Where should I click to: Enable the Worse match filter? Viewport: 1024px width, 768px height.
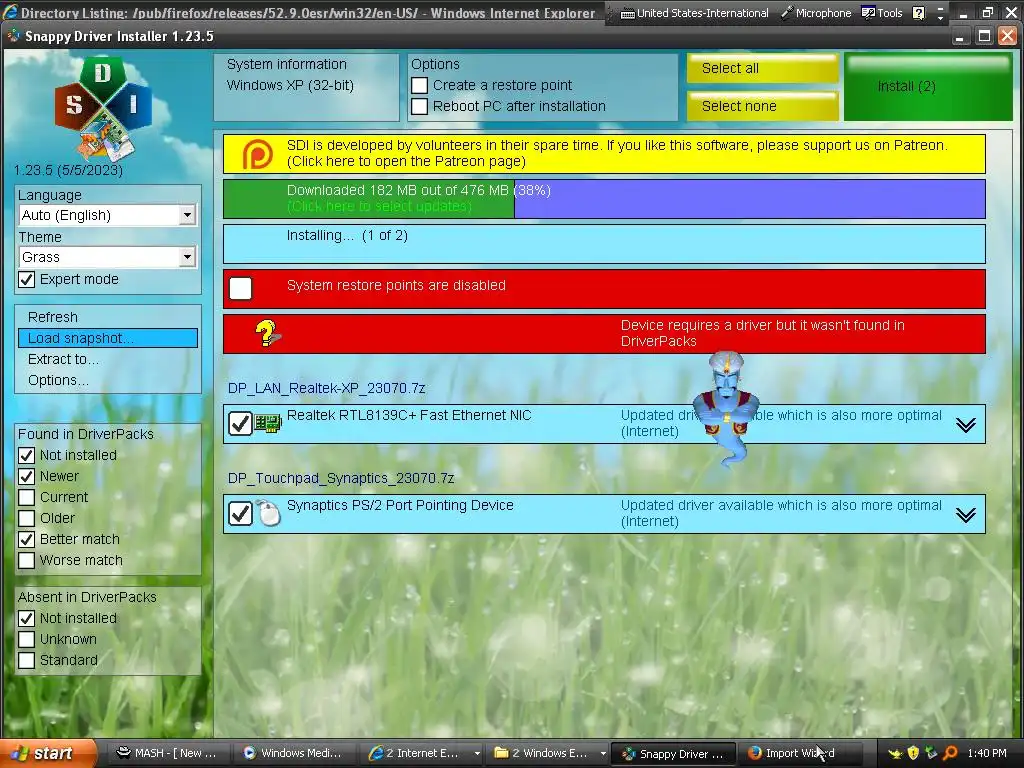pos(27,560)
